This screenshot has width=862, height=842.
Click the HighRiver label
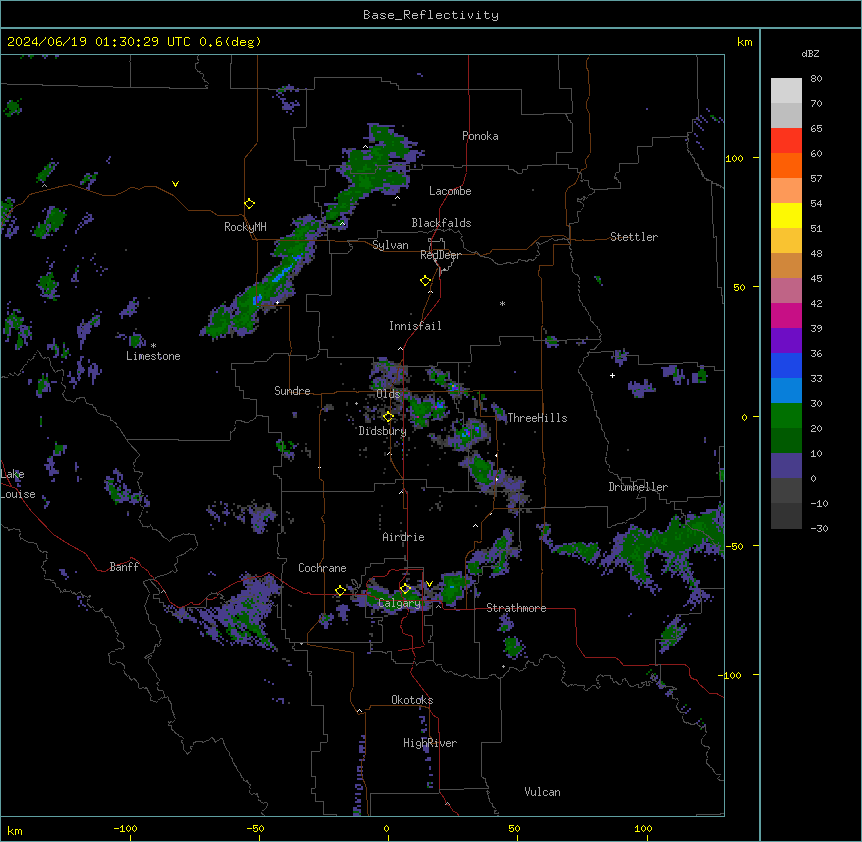(430, 743)
